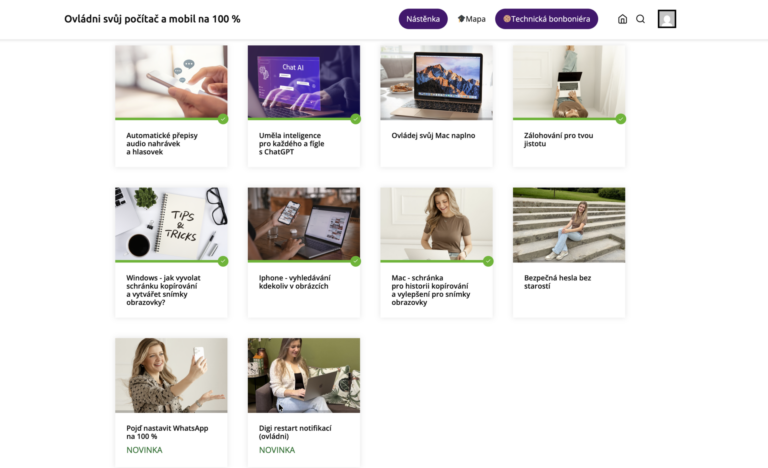
Task: Open the 'Pojď nastavit WhatsApp na 100 %' link
Action: click(x=167, y=432)
